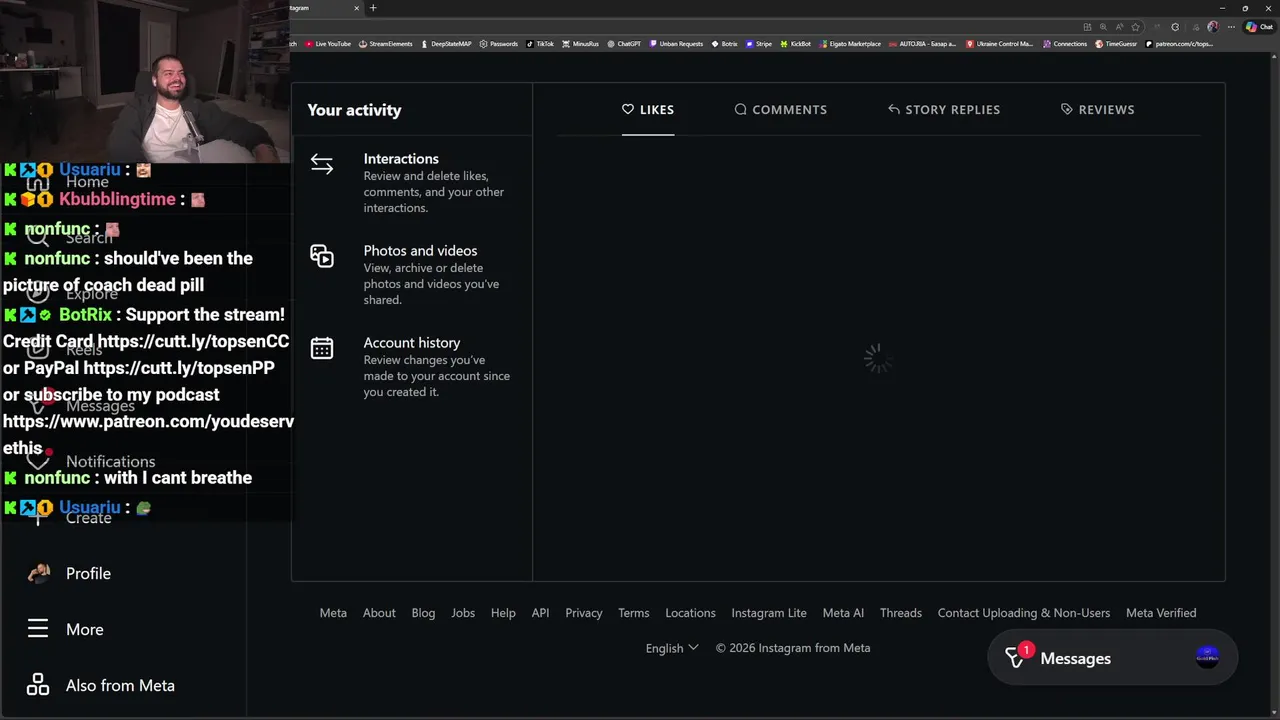The height and width of the screenshot is (720, 1280).
Task: Click the browser favorites star icon
Action: point(1135,27)
